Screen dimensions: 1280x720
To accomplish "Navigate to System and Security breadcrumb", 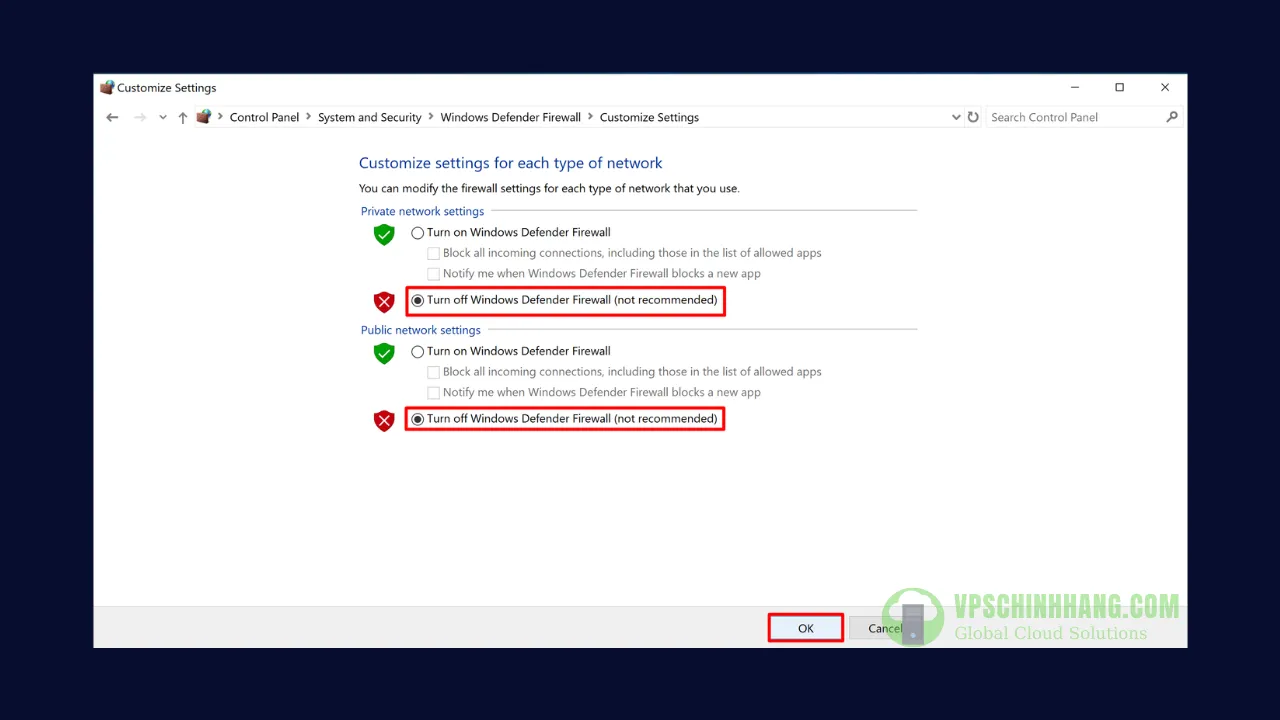I will (370, 117).
